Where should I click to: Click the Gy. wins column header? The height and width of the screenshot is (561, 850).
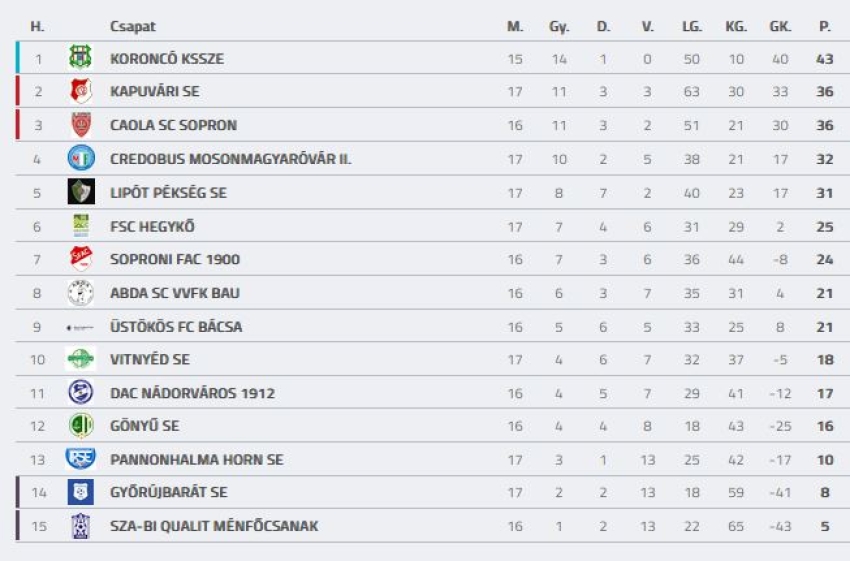(558, 27)
